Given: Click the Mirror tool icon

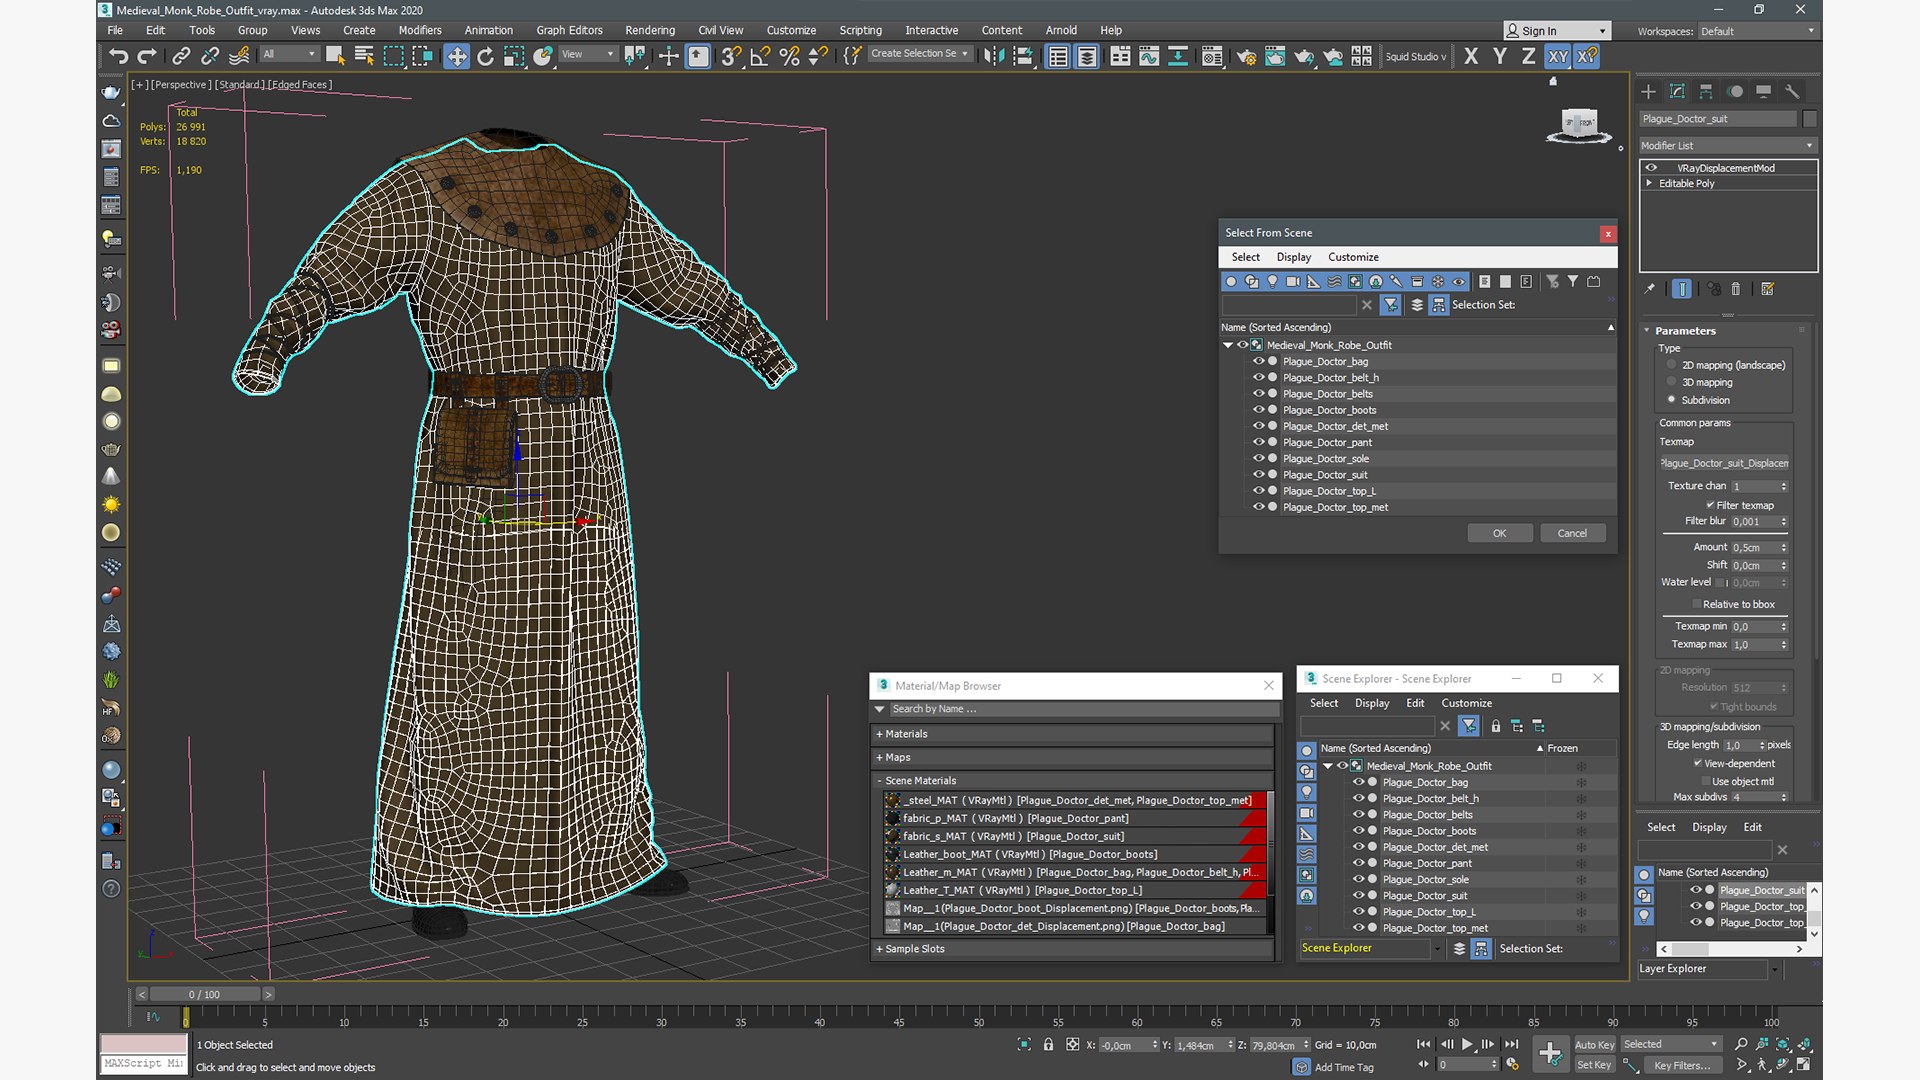Looking at the screenshot, I should [993, 56].
